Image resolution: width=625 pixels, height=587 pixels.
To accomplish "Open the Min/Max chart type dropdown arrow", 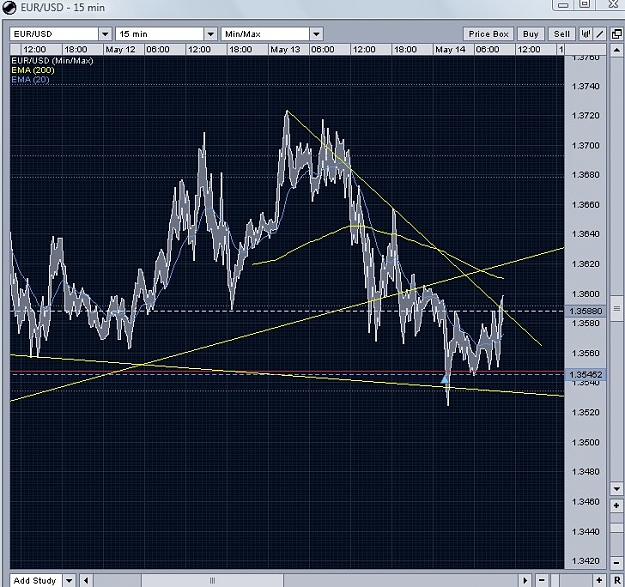I will [316, 34].
